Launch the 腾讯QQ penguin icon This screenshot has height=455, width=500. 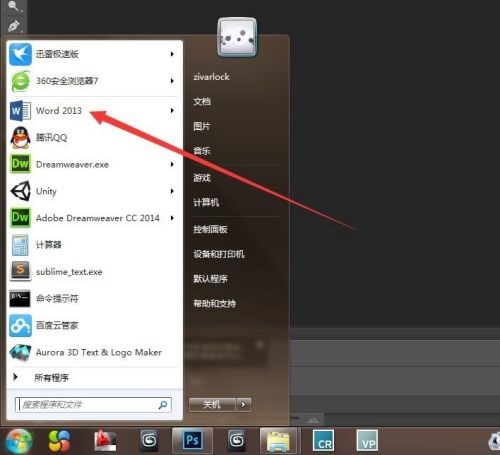pyautogui.click(x=20, y=137)
